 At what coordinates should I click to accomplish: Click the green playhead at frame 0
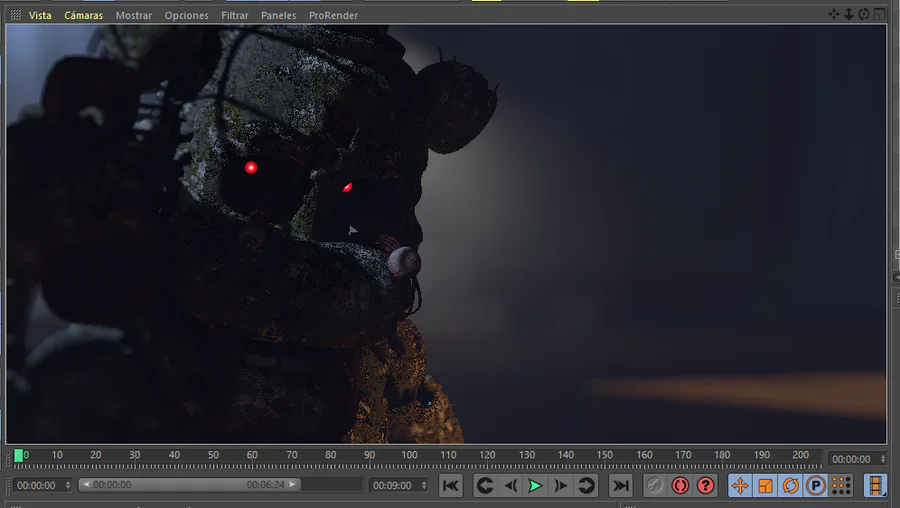[x=18, y=456]
